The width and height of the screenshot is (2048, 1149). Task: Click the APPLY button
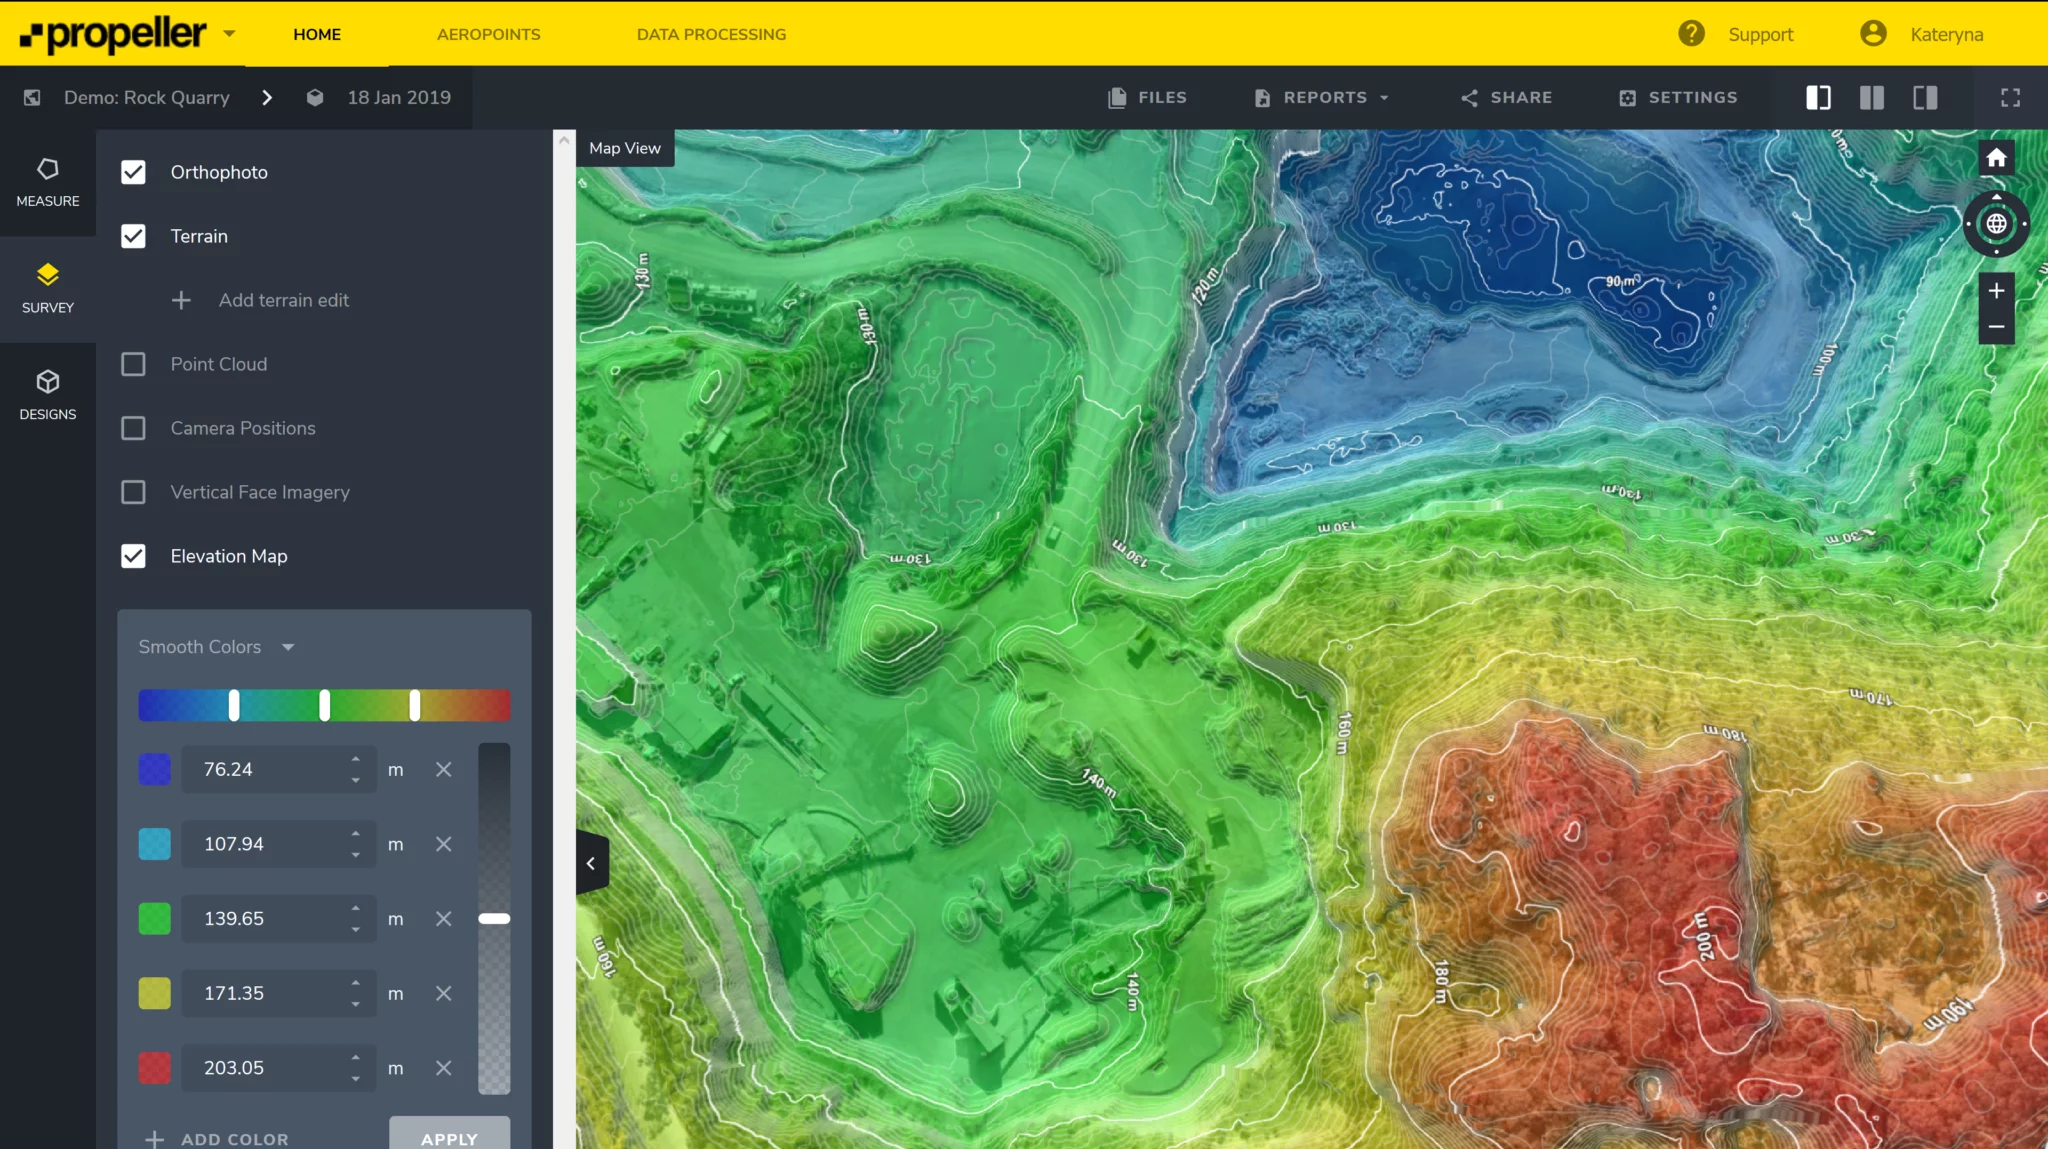(x=449, y=1138)
